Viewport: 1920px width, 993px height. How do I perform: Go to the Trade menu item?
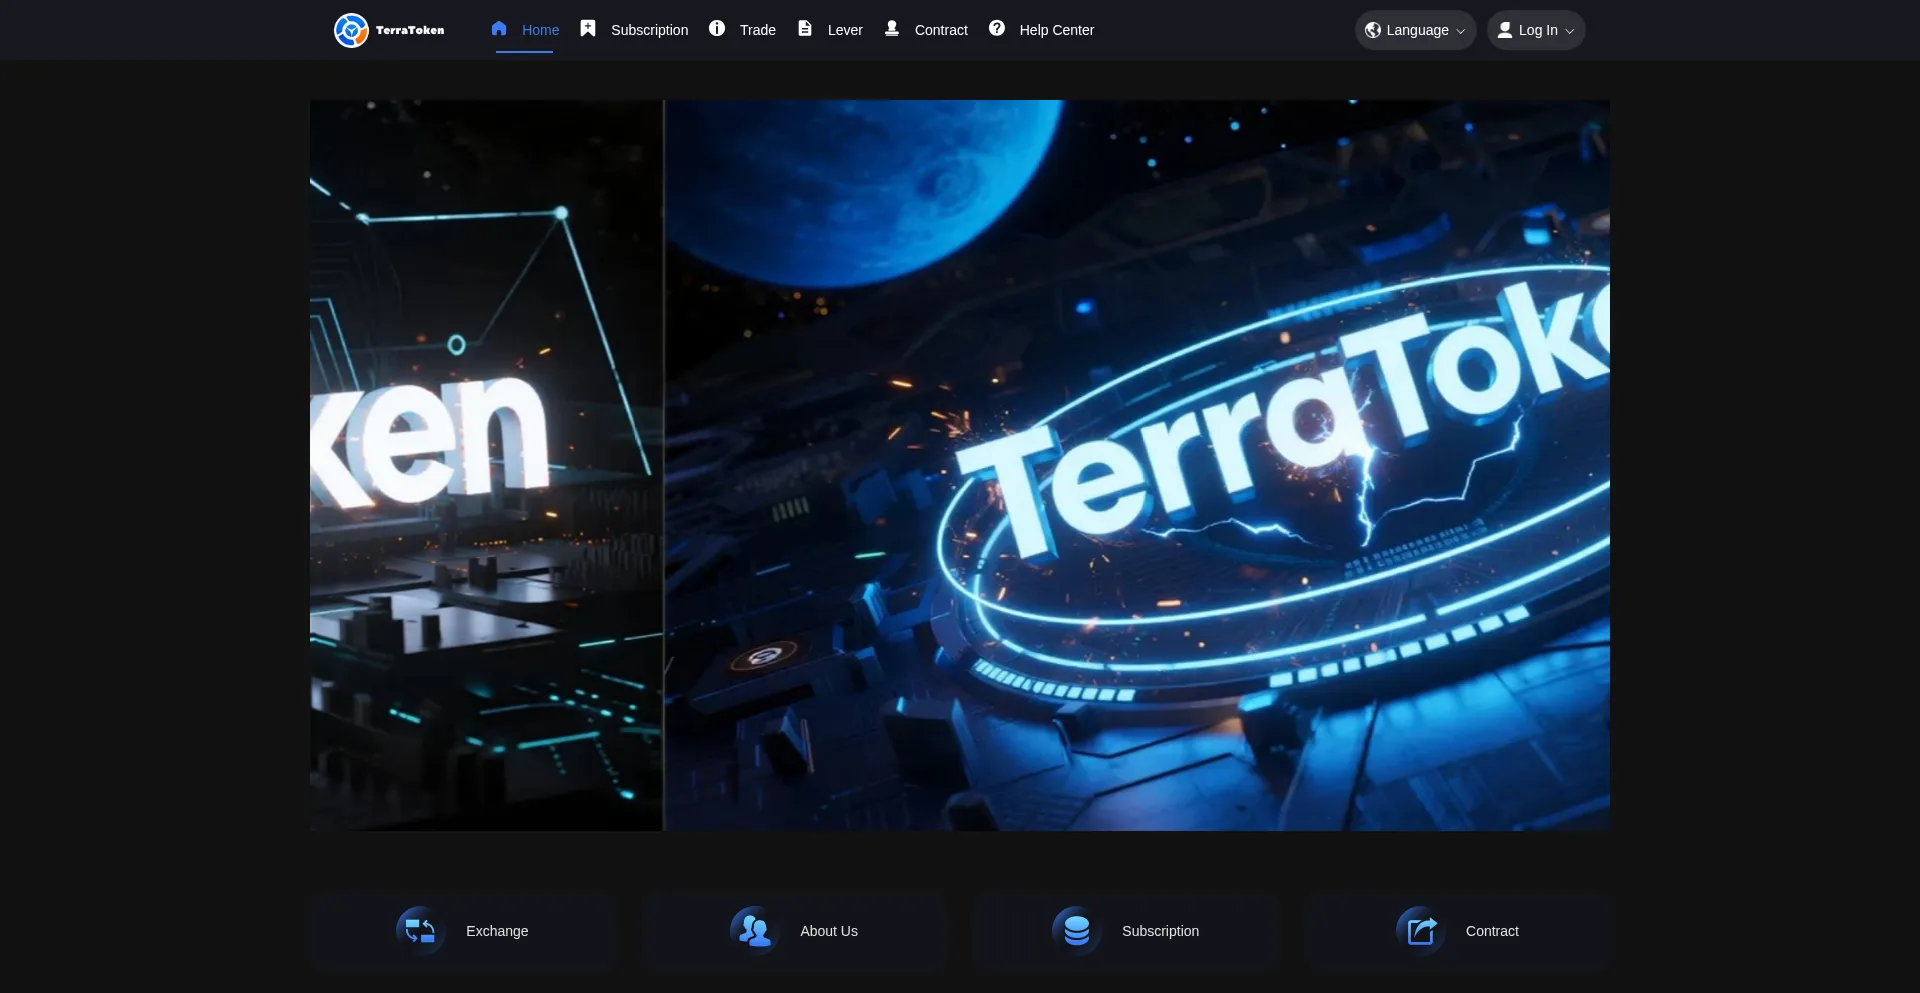[758, 30]
